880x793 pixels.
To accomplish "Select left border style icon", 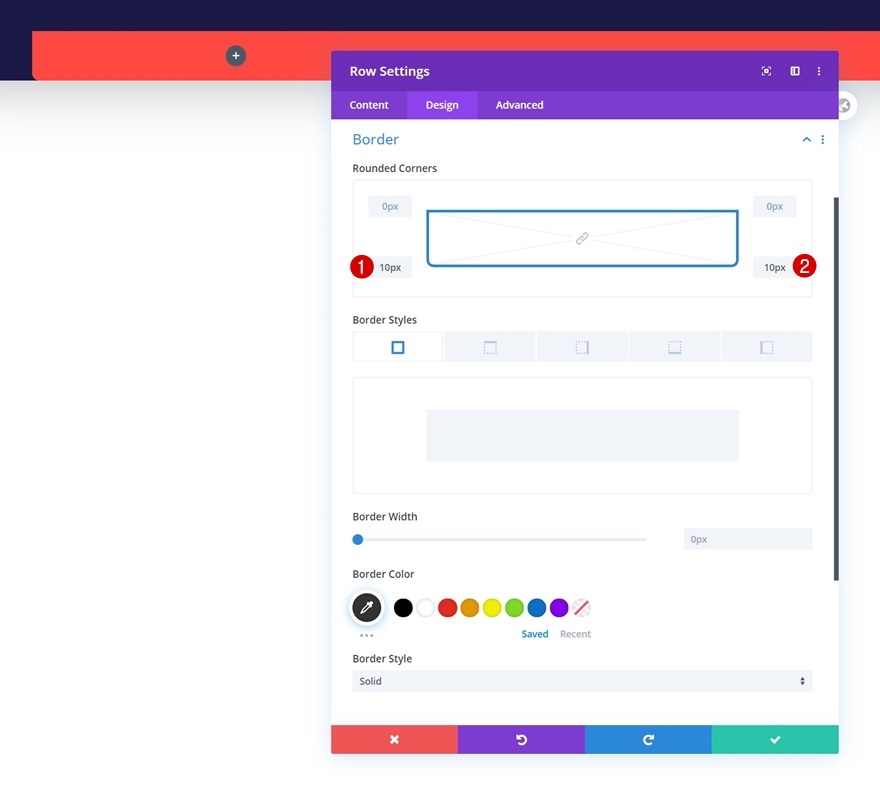I will pyautogui.click(x=767, y=347).
